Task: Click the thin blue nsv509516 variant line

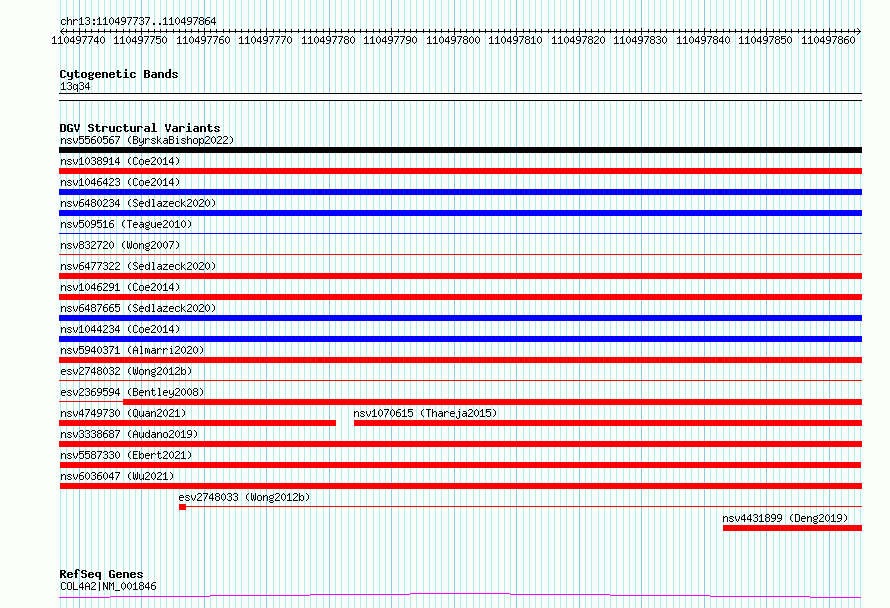Action: tap(460, 233)
